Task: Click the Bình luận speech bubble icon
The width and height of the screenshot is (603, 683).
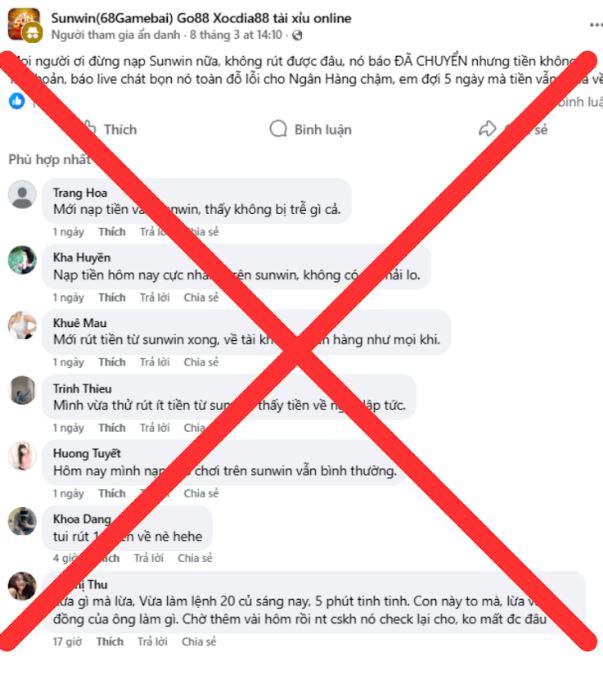Action: 278,129
